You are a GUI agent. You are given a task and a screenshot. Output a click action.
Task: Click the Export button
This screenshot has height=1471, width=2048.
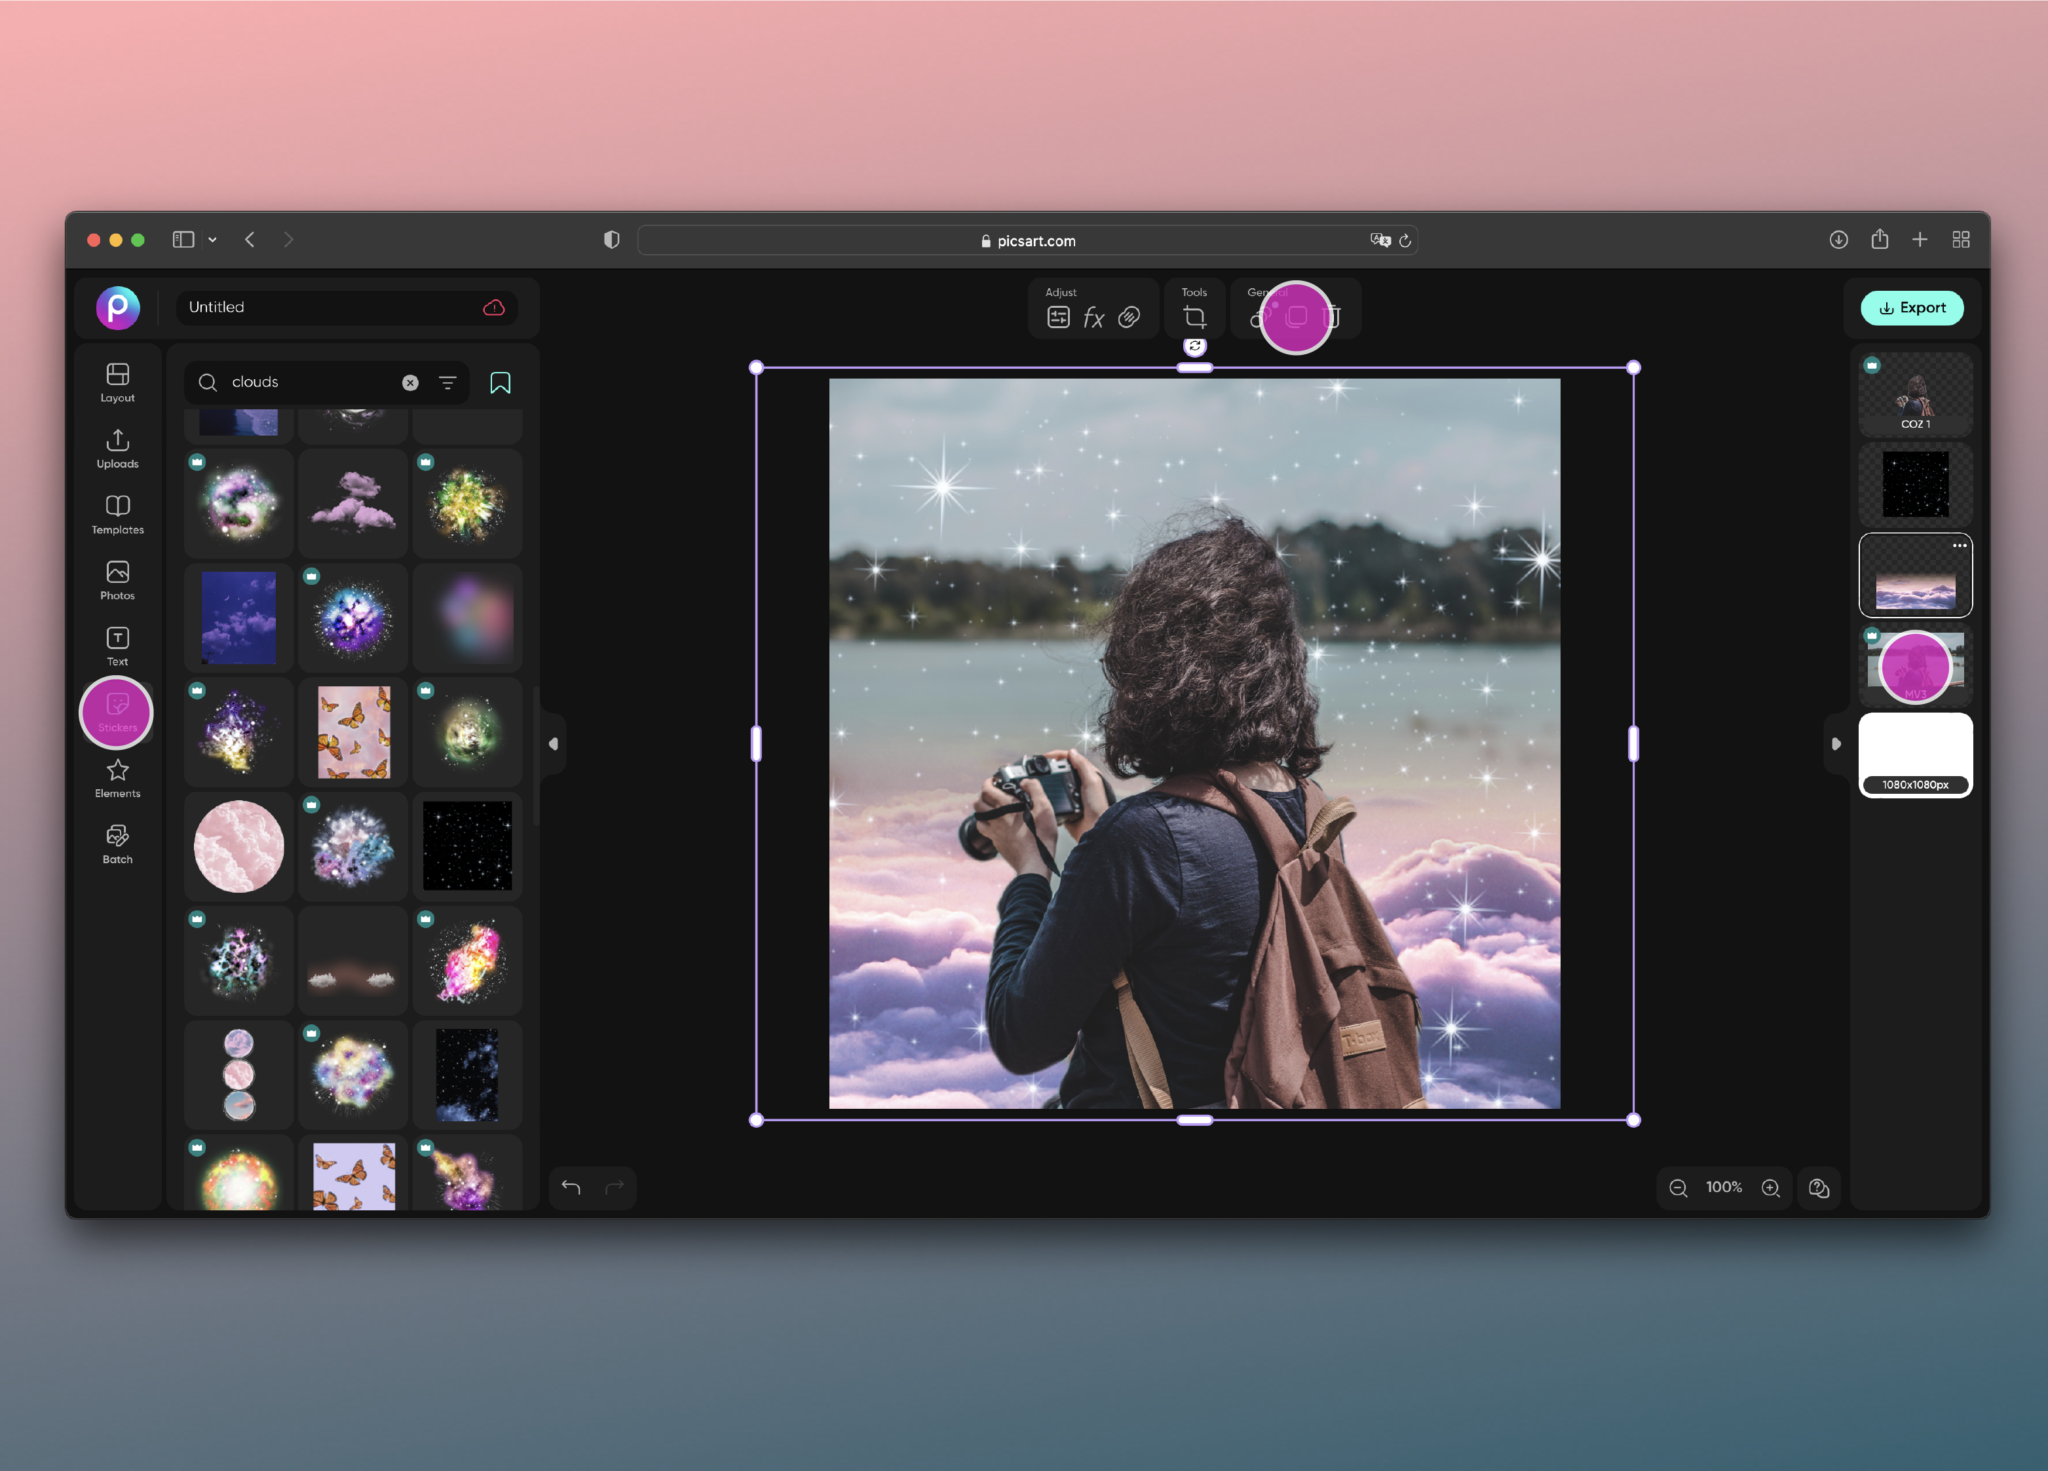pos(1911,307)
